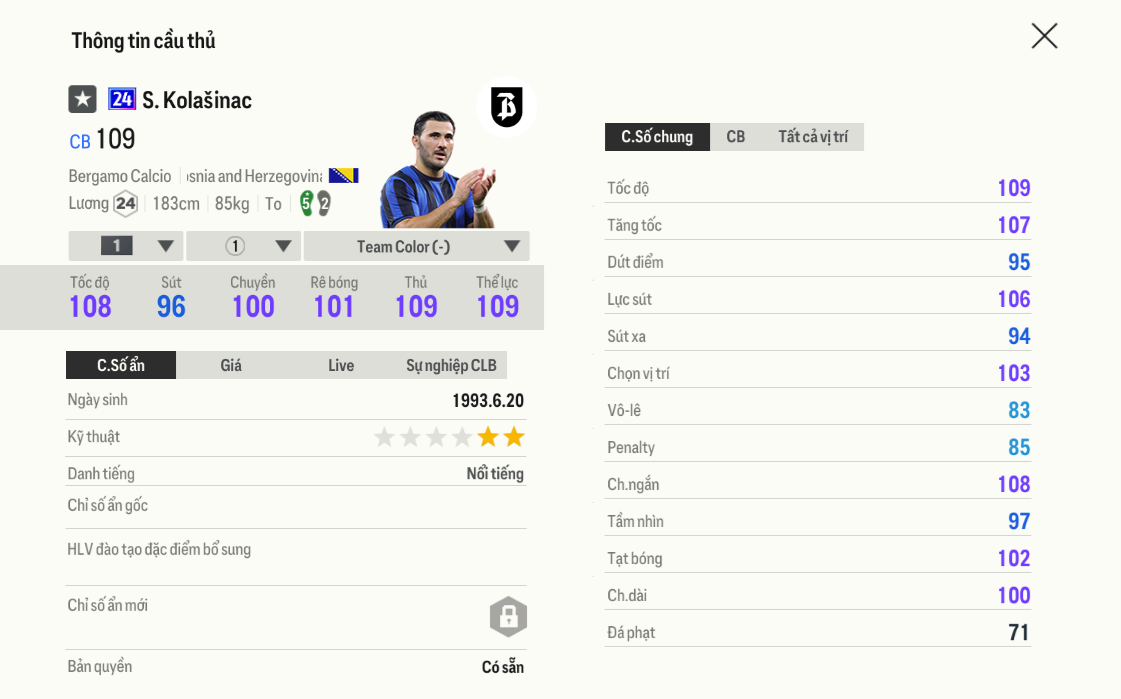
Task: Expand the circled 1 dropdown
Action: click(x=244, y=246)
